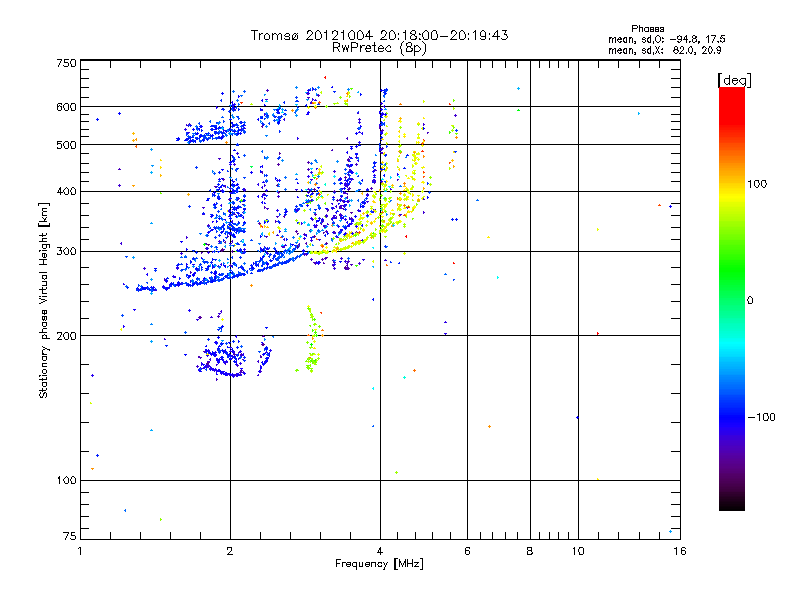This screenshot has height=600, width=800.
Task: Click the x-axis tick label '1'
Action: pos(80,551)
